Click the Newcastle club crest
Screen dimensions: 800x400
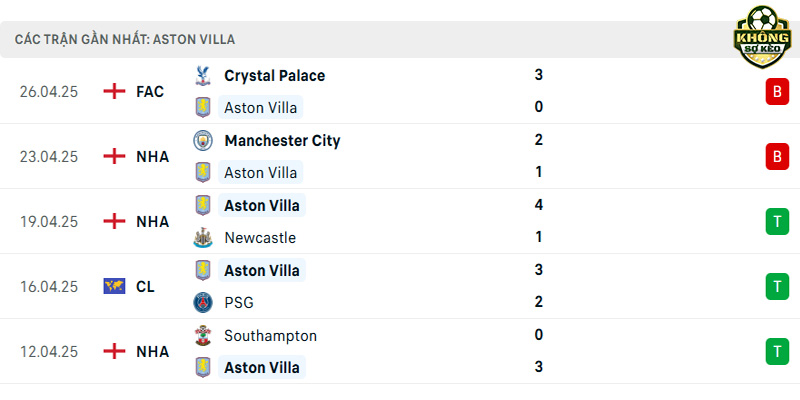coord(203,238)
